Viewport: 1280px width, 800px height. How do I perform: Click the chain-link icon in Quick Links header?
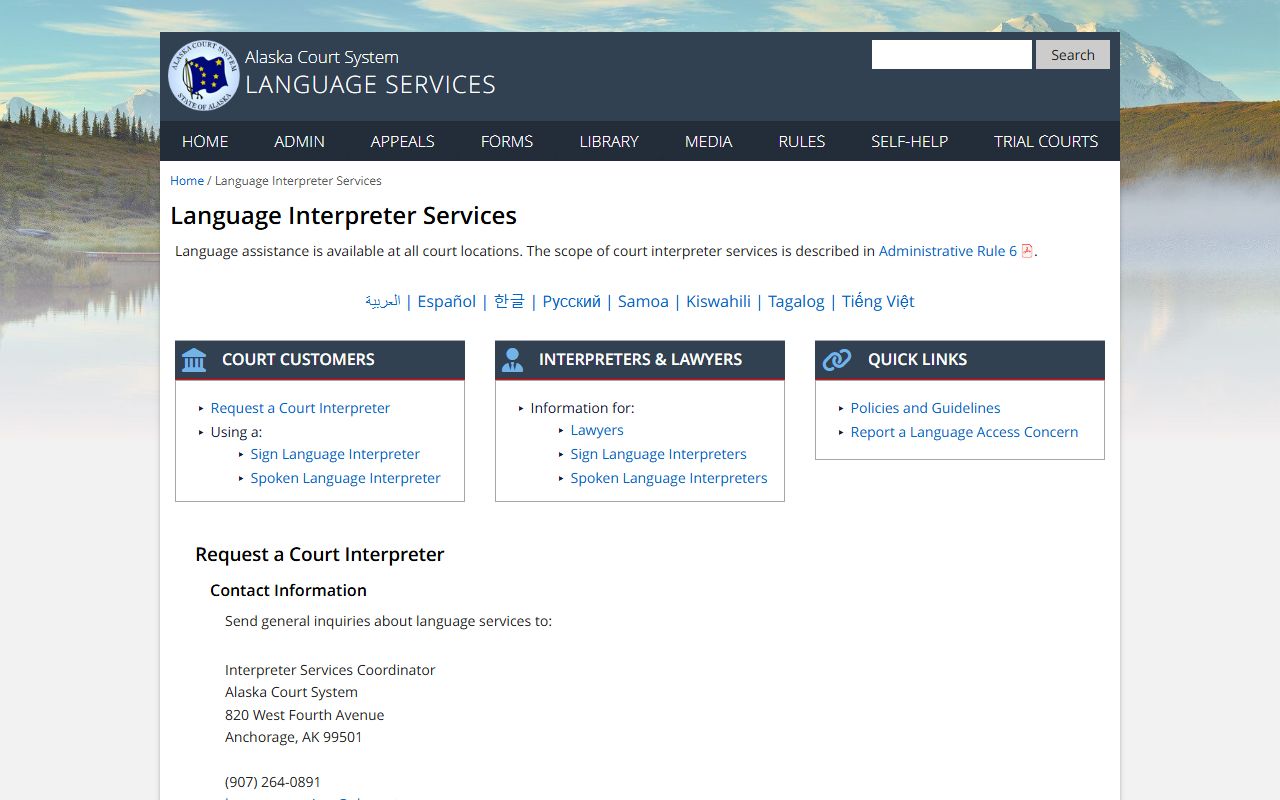(836, 360)
